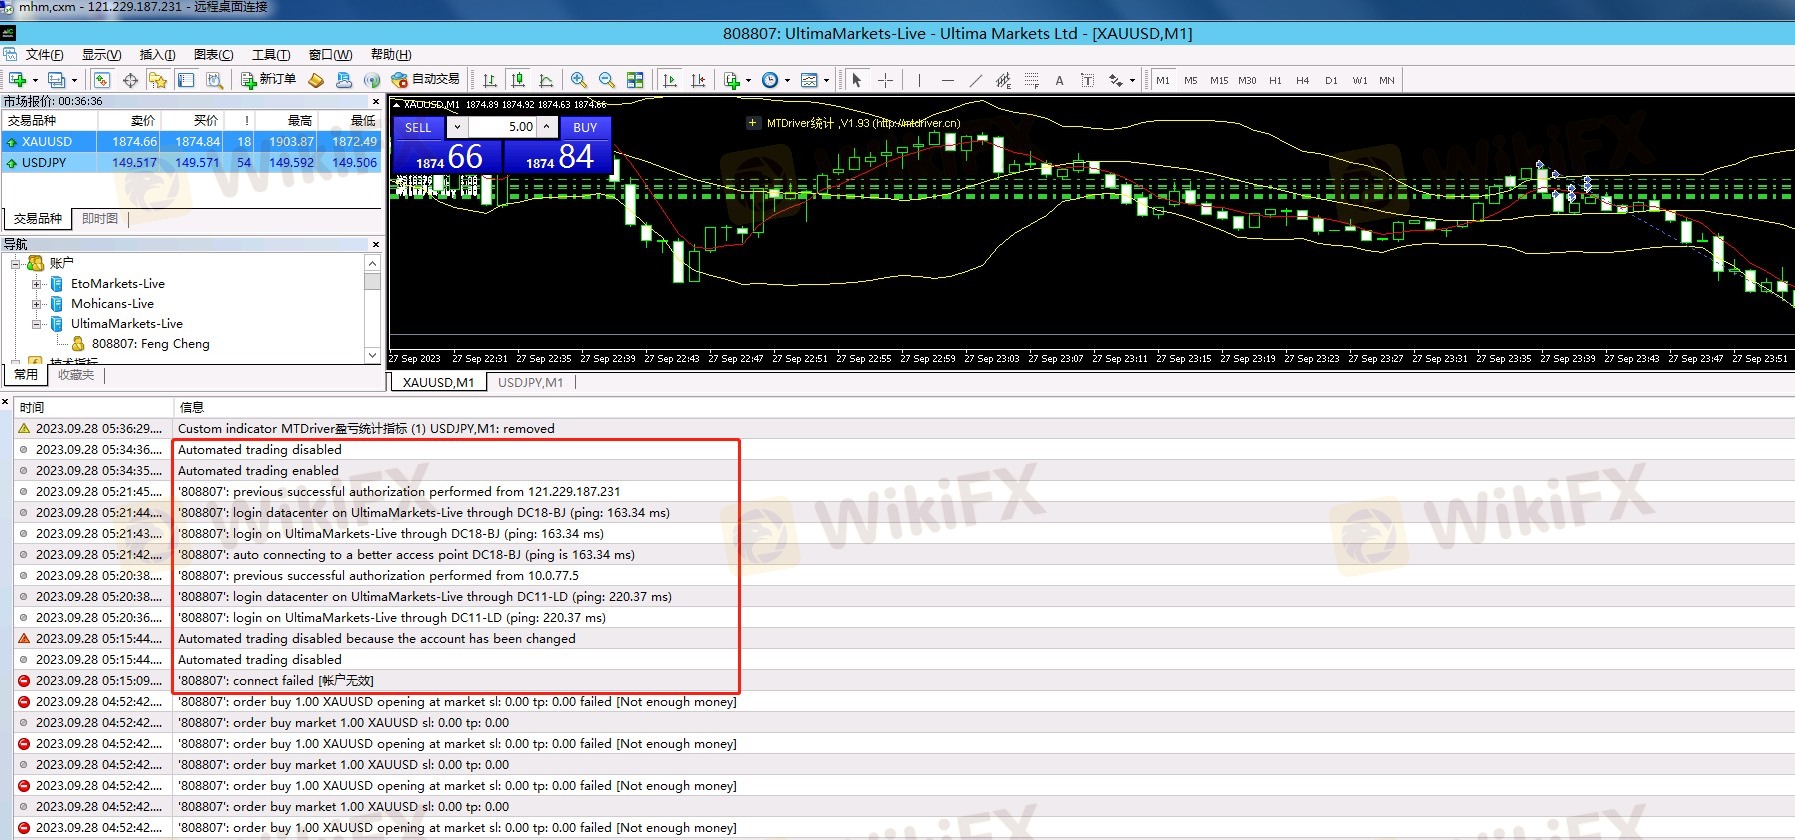This screenshot has height=840, width=1795.
Task: Select the equidistant channel tool
Action: (x=1003, y=80)
